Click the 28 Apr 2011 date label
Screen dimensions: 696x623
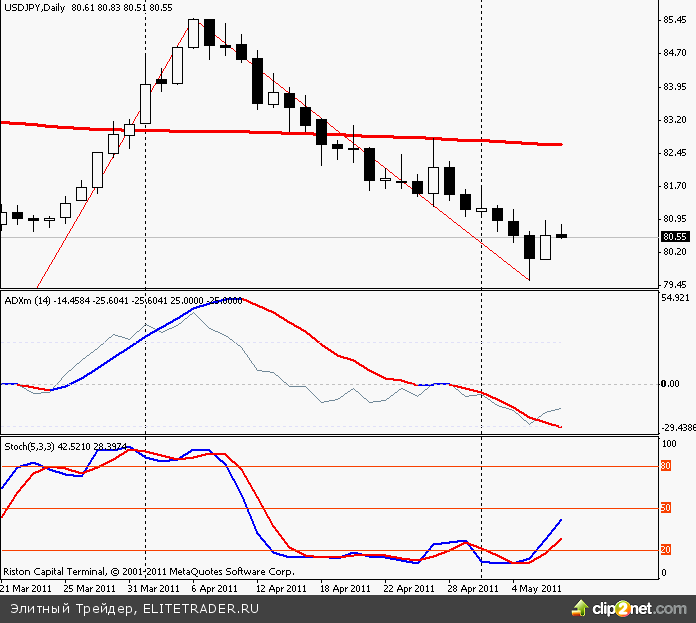[474, 588]
